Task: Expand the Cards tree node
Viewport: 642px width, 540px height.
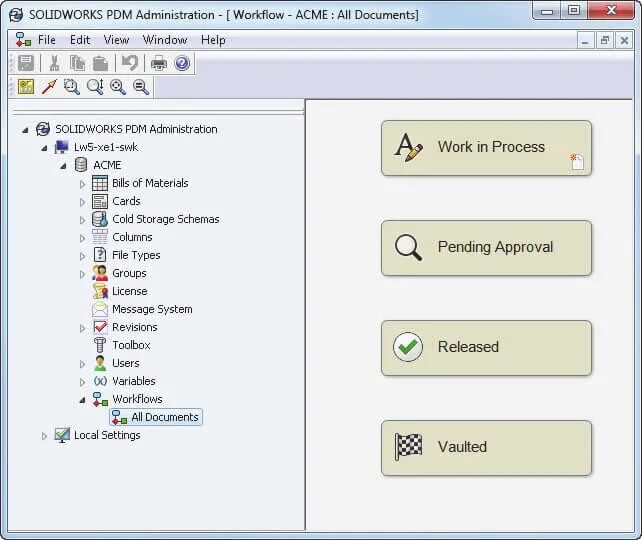Action: point(82,202)
